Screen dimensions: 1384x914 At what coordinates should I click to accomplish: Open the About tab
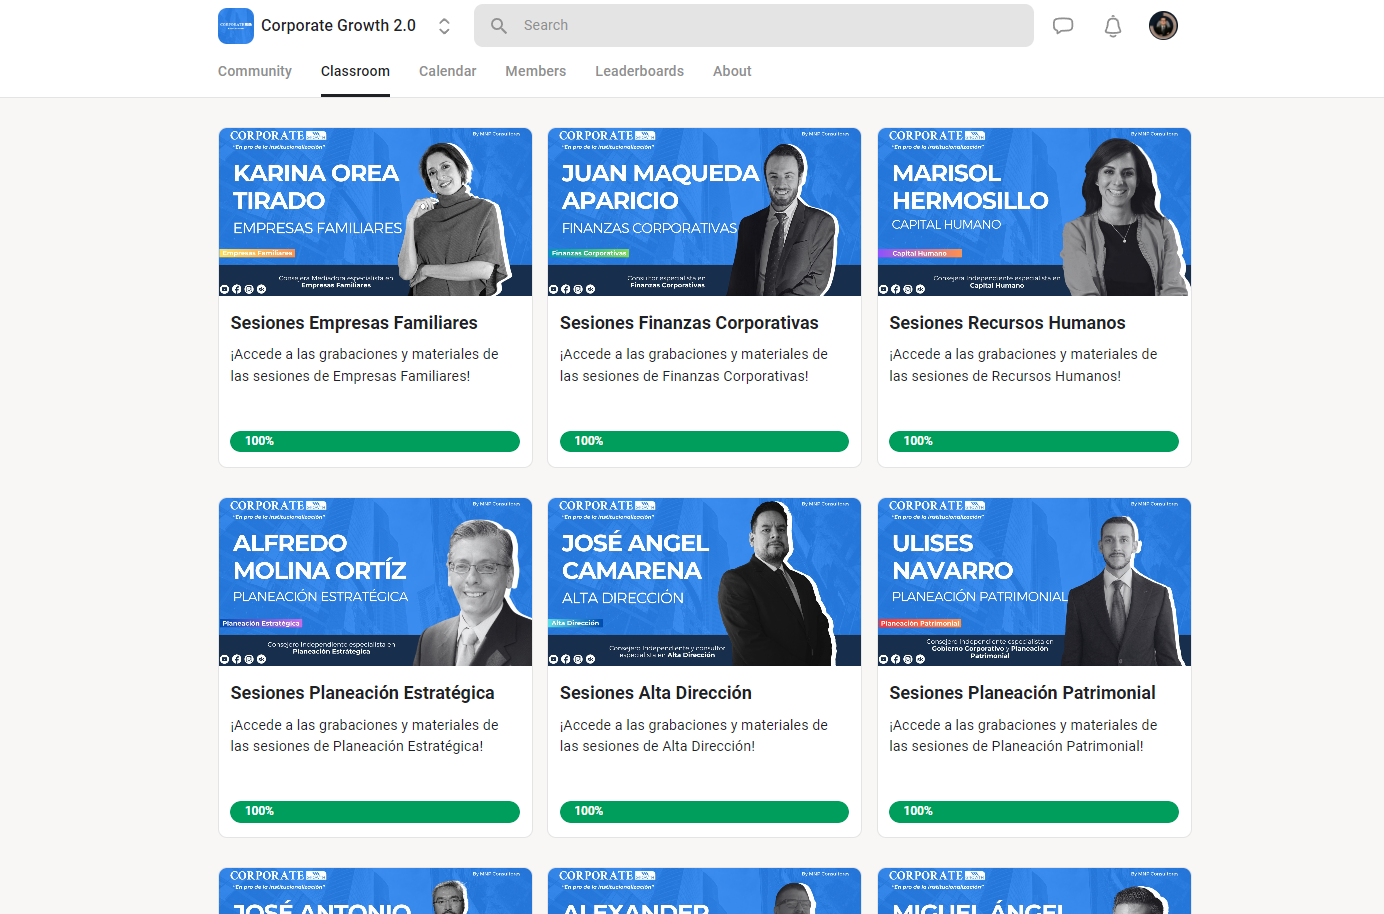(x=732, y=71)
